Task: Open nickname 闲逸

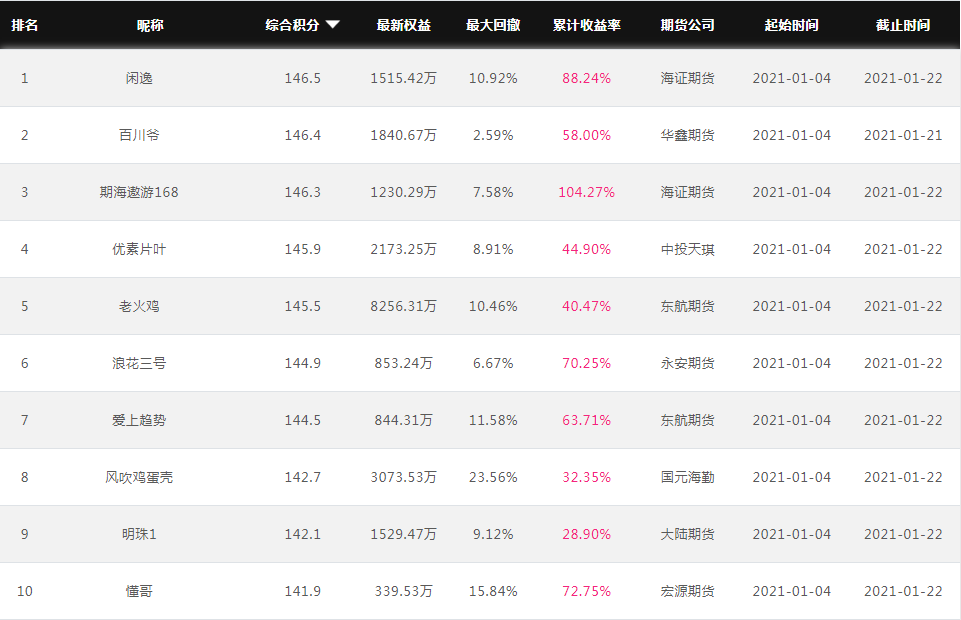Action: tap(139, 78)
